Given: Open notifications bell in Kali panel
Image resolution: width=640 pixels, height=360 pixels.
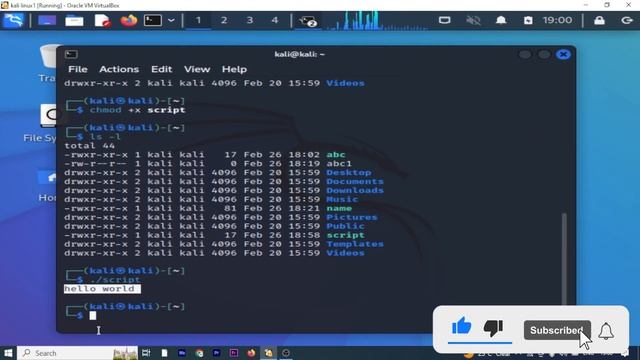Looking at the screenshot, I should (501, 20).
